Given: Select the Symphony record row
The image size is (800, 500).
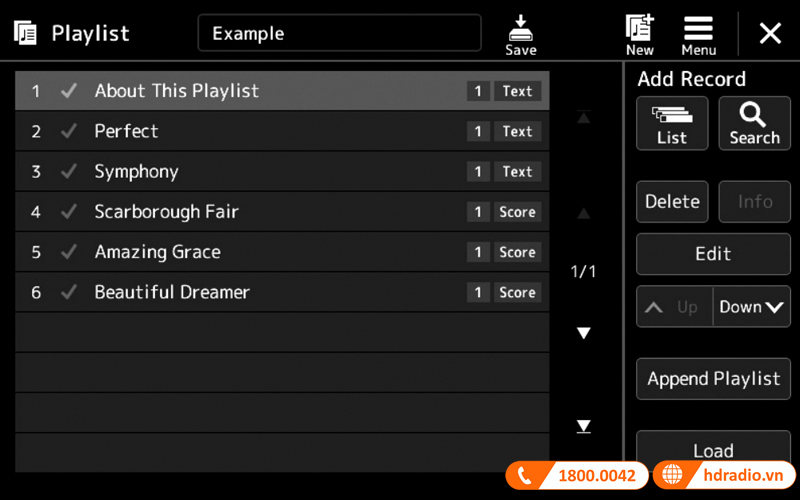Looking at the screenshot, I should 282,171.
